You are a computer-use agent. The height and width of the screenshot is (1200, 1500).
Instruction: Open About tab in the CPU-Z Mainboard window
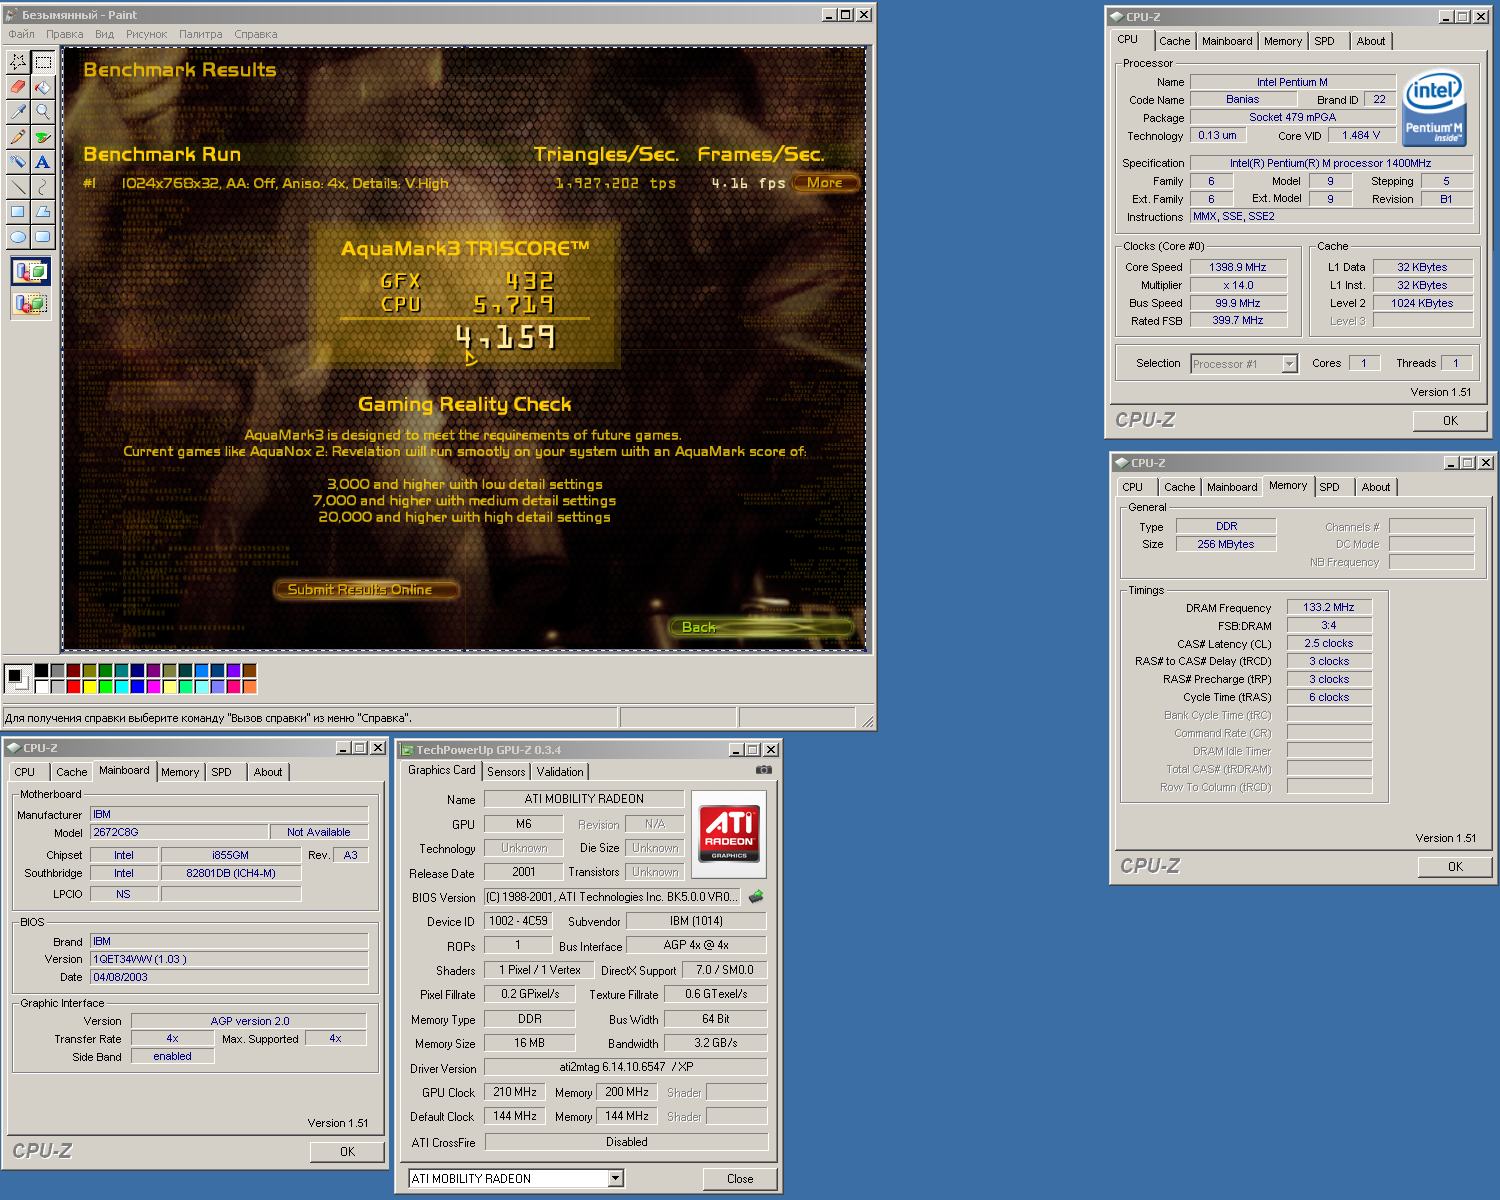268,772
